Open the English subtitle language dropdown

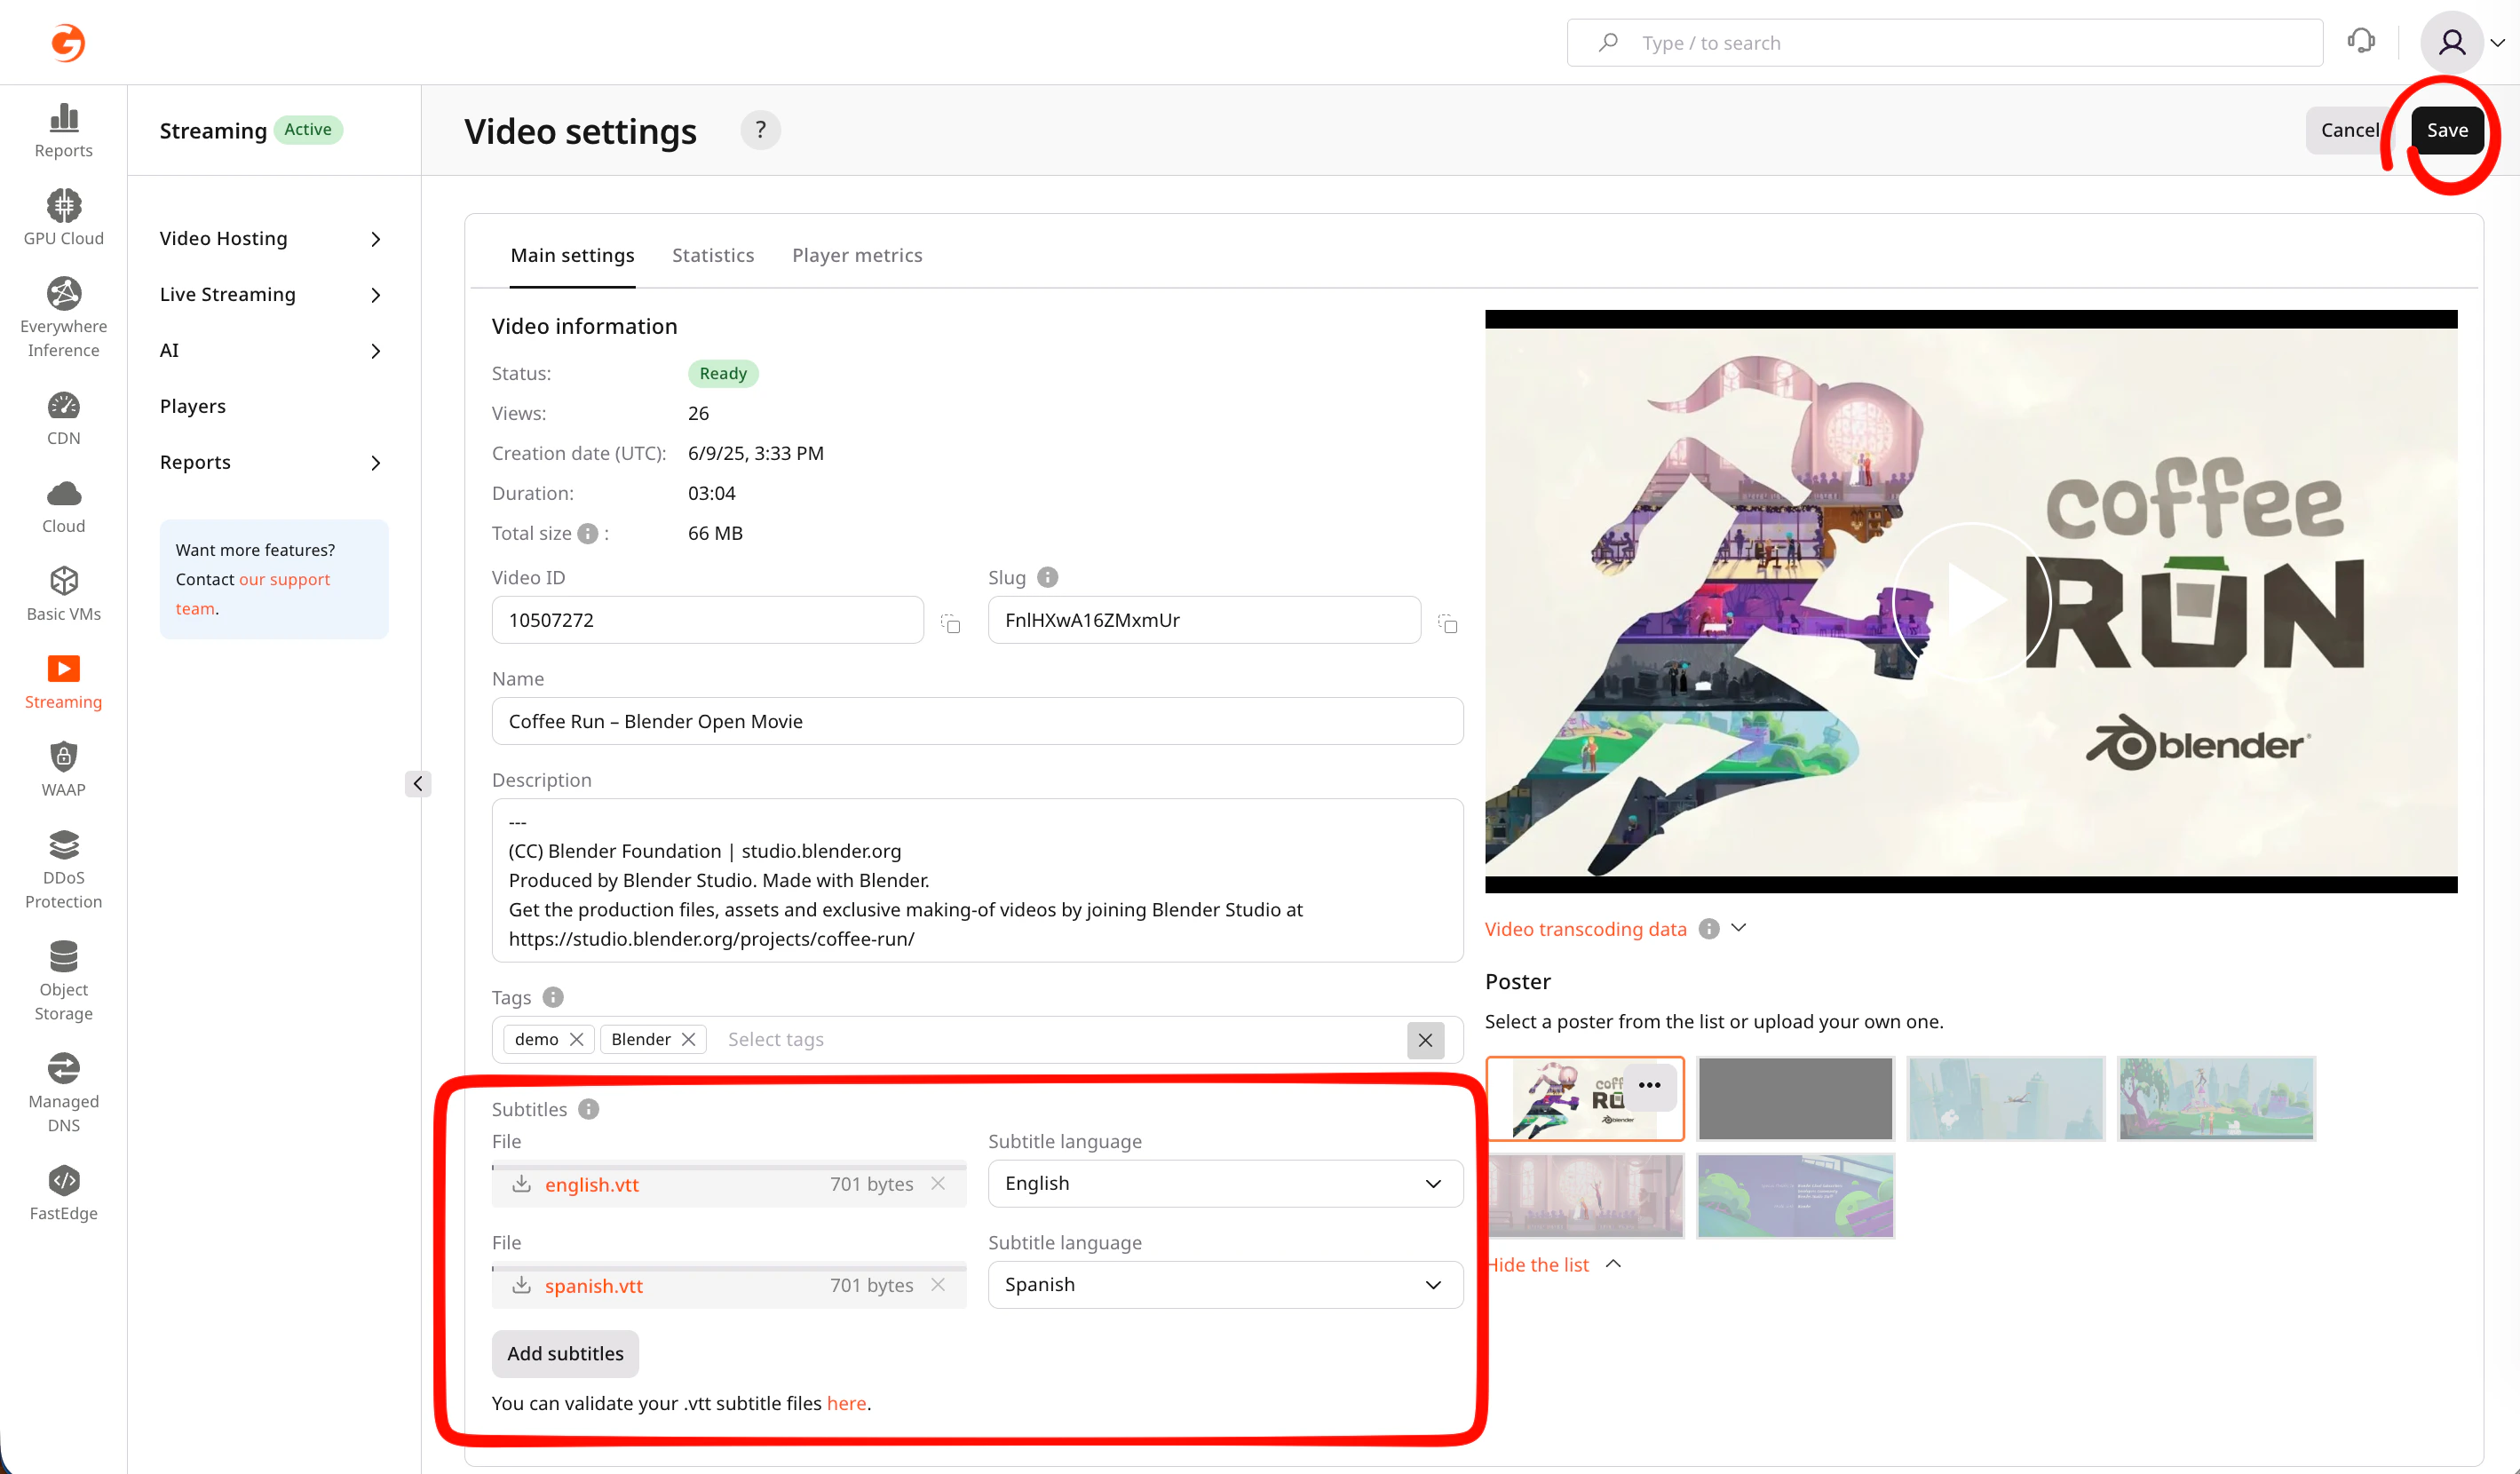(x=1225, y=1184)
